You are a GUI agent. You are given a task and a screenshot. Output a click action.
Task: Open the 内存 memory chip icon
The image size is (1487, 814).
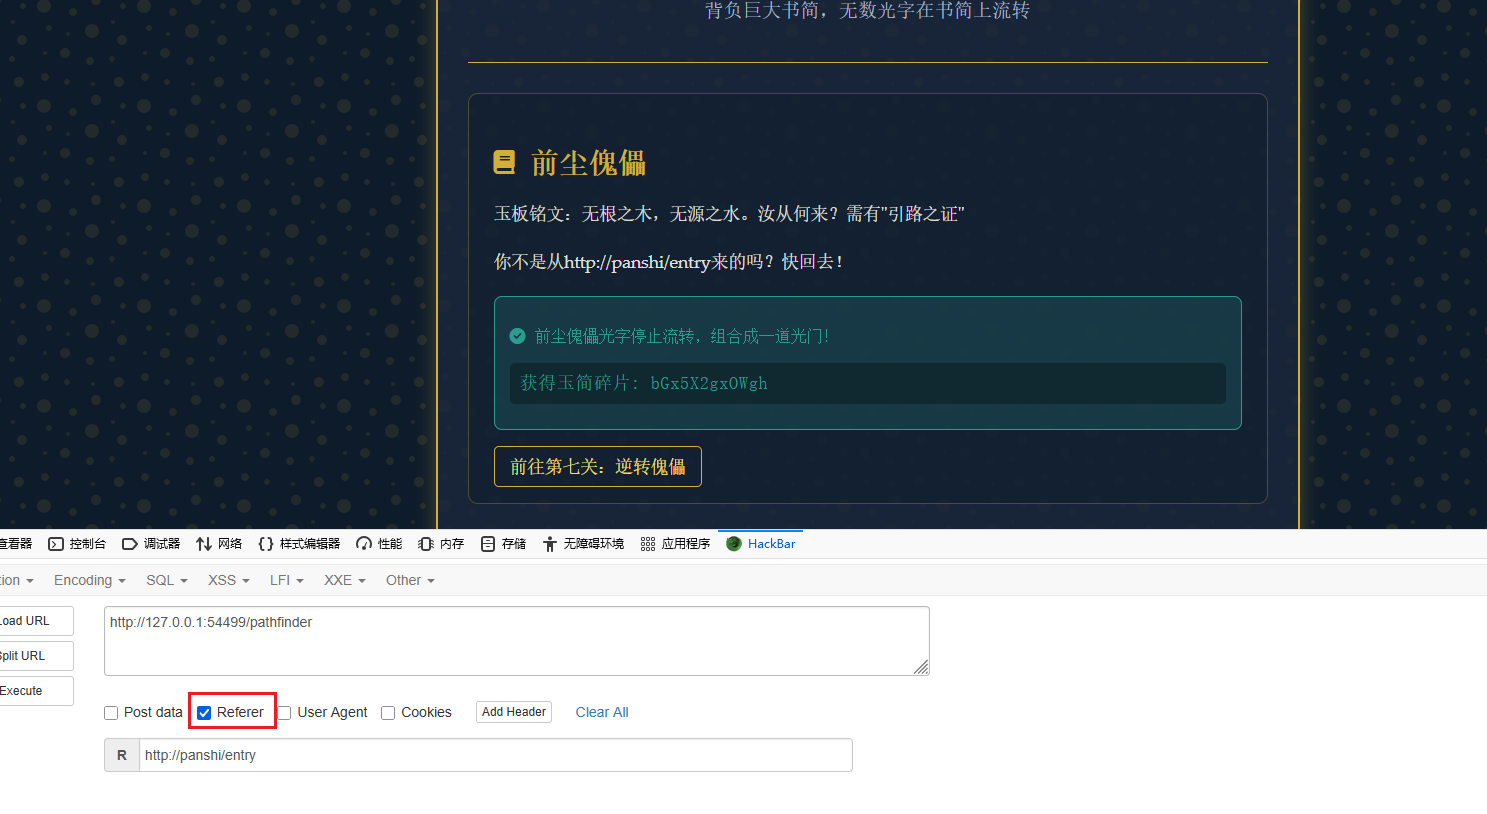coord(426,544)
